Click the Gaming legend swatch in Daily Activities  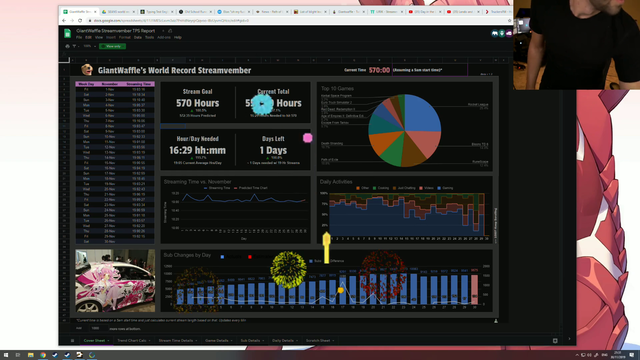[x=439, y=188]
